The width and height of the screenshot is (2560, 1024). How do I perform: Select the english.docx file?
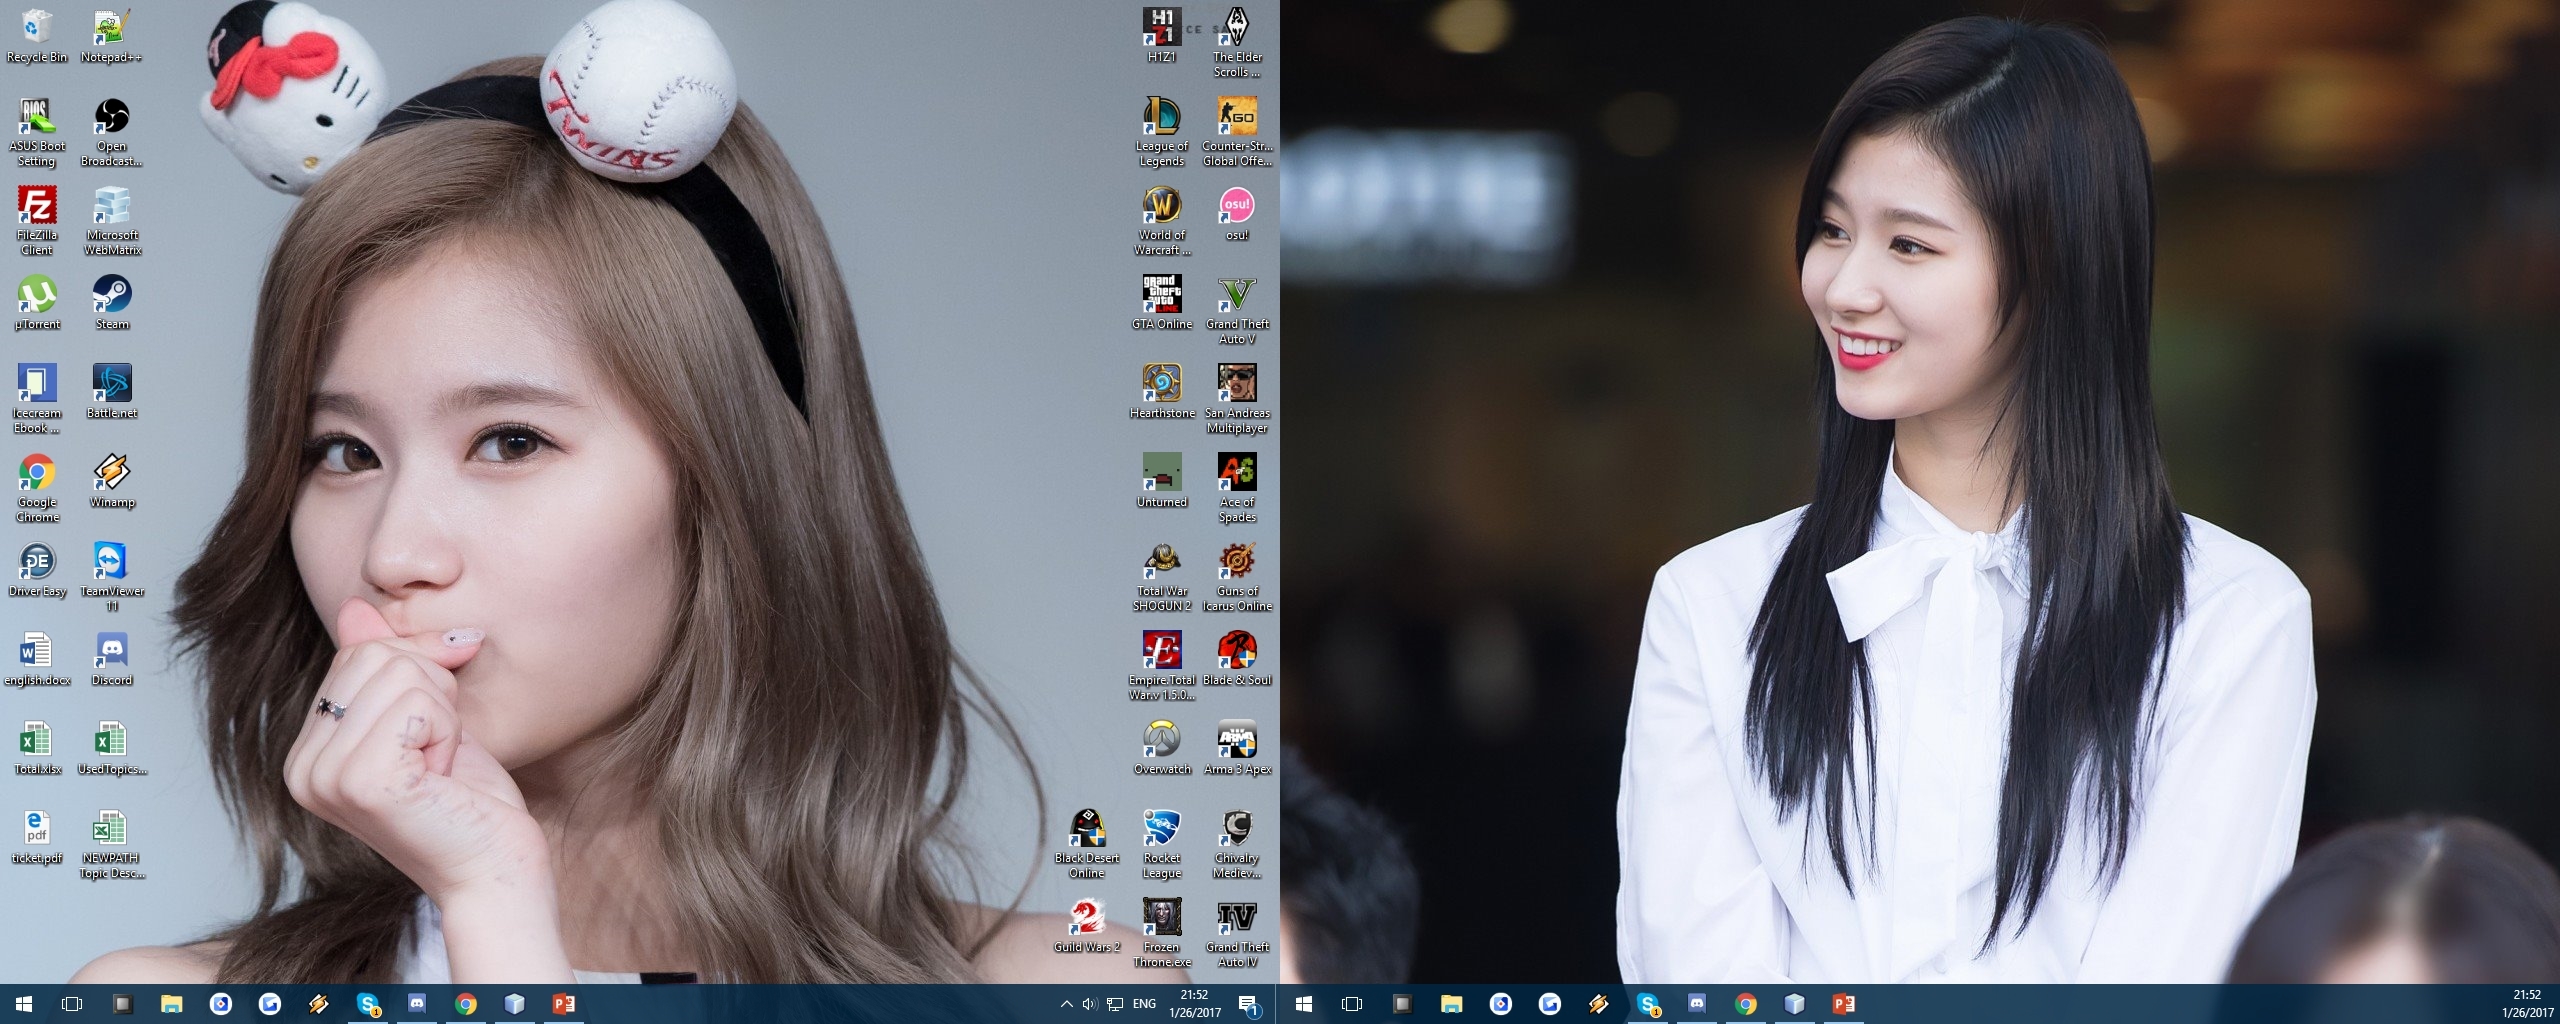click(x=37, y=659)
